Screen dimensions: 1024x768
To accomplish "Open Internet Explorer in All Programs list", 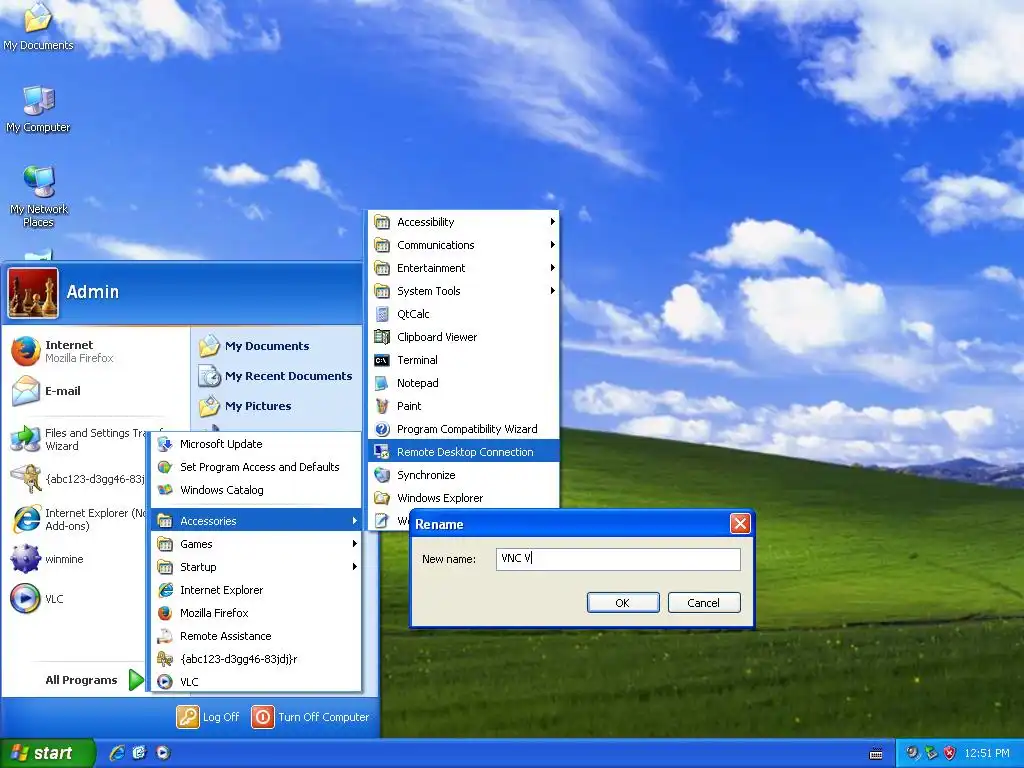I will pos(256,590).
